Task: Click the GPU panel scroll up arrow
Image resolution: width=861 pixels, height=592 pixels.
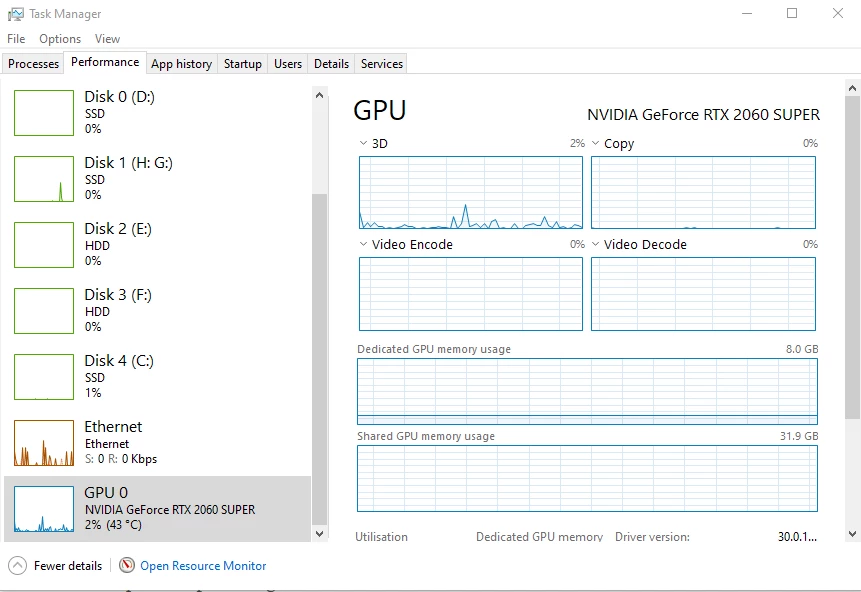Action: point(852,88)
